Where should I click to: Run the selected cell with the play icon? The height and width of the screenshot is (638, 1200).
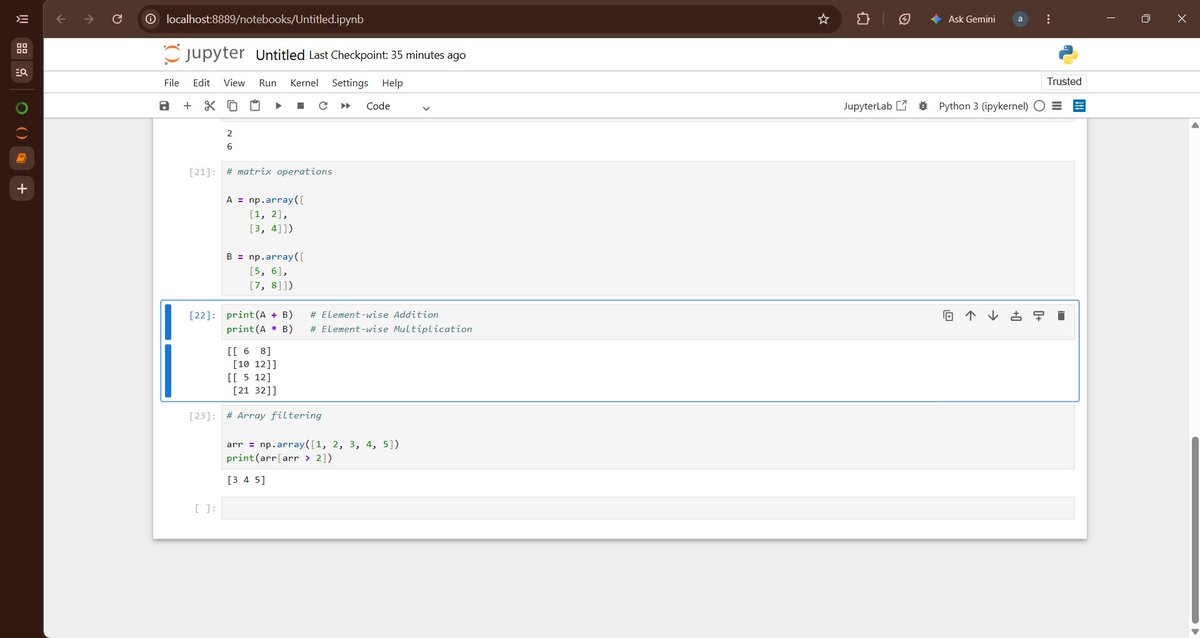point(278,106)
